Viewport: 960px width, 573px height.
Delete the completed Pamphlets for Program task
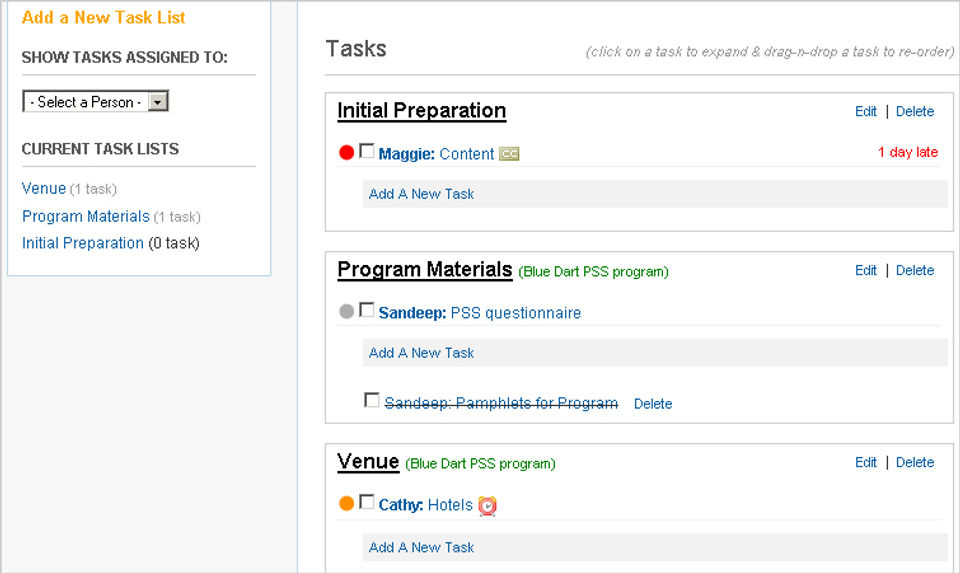[x=653, y=404]
